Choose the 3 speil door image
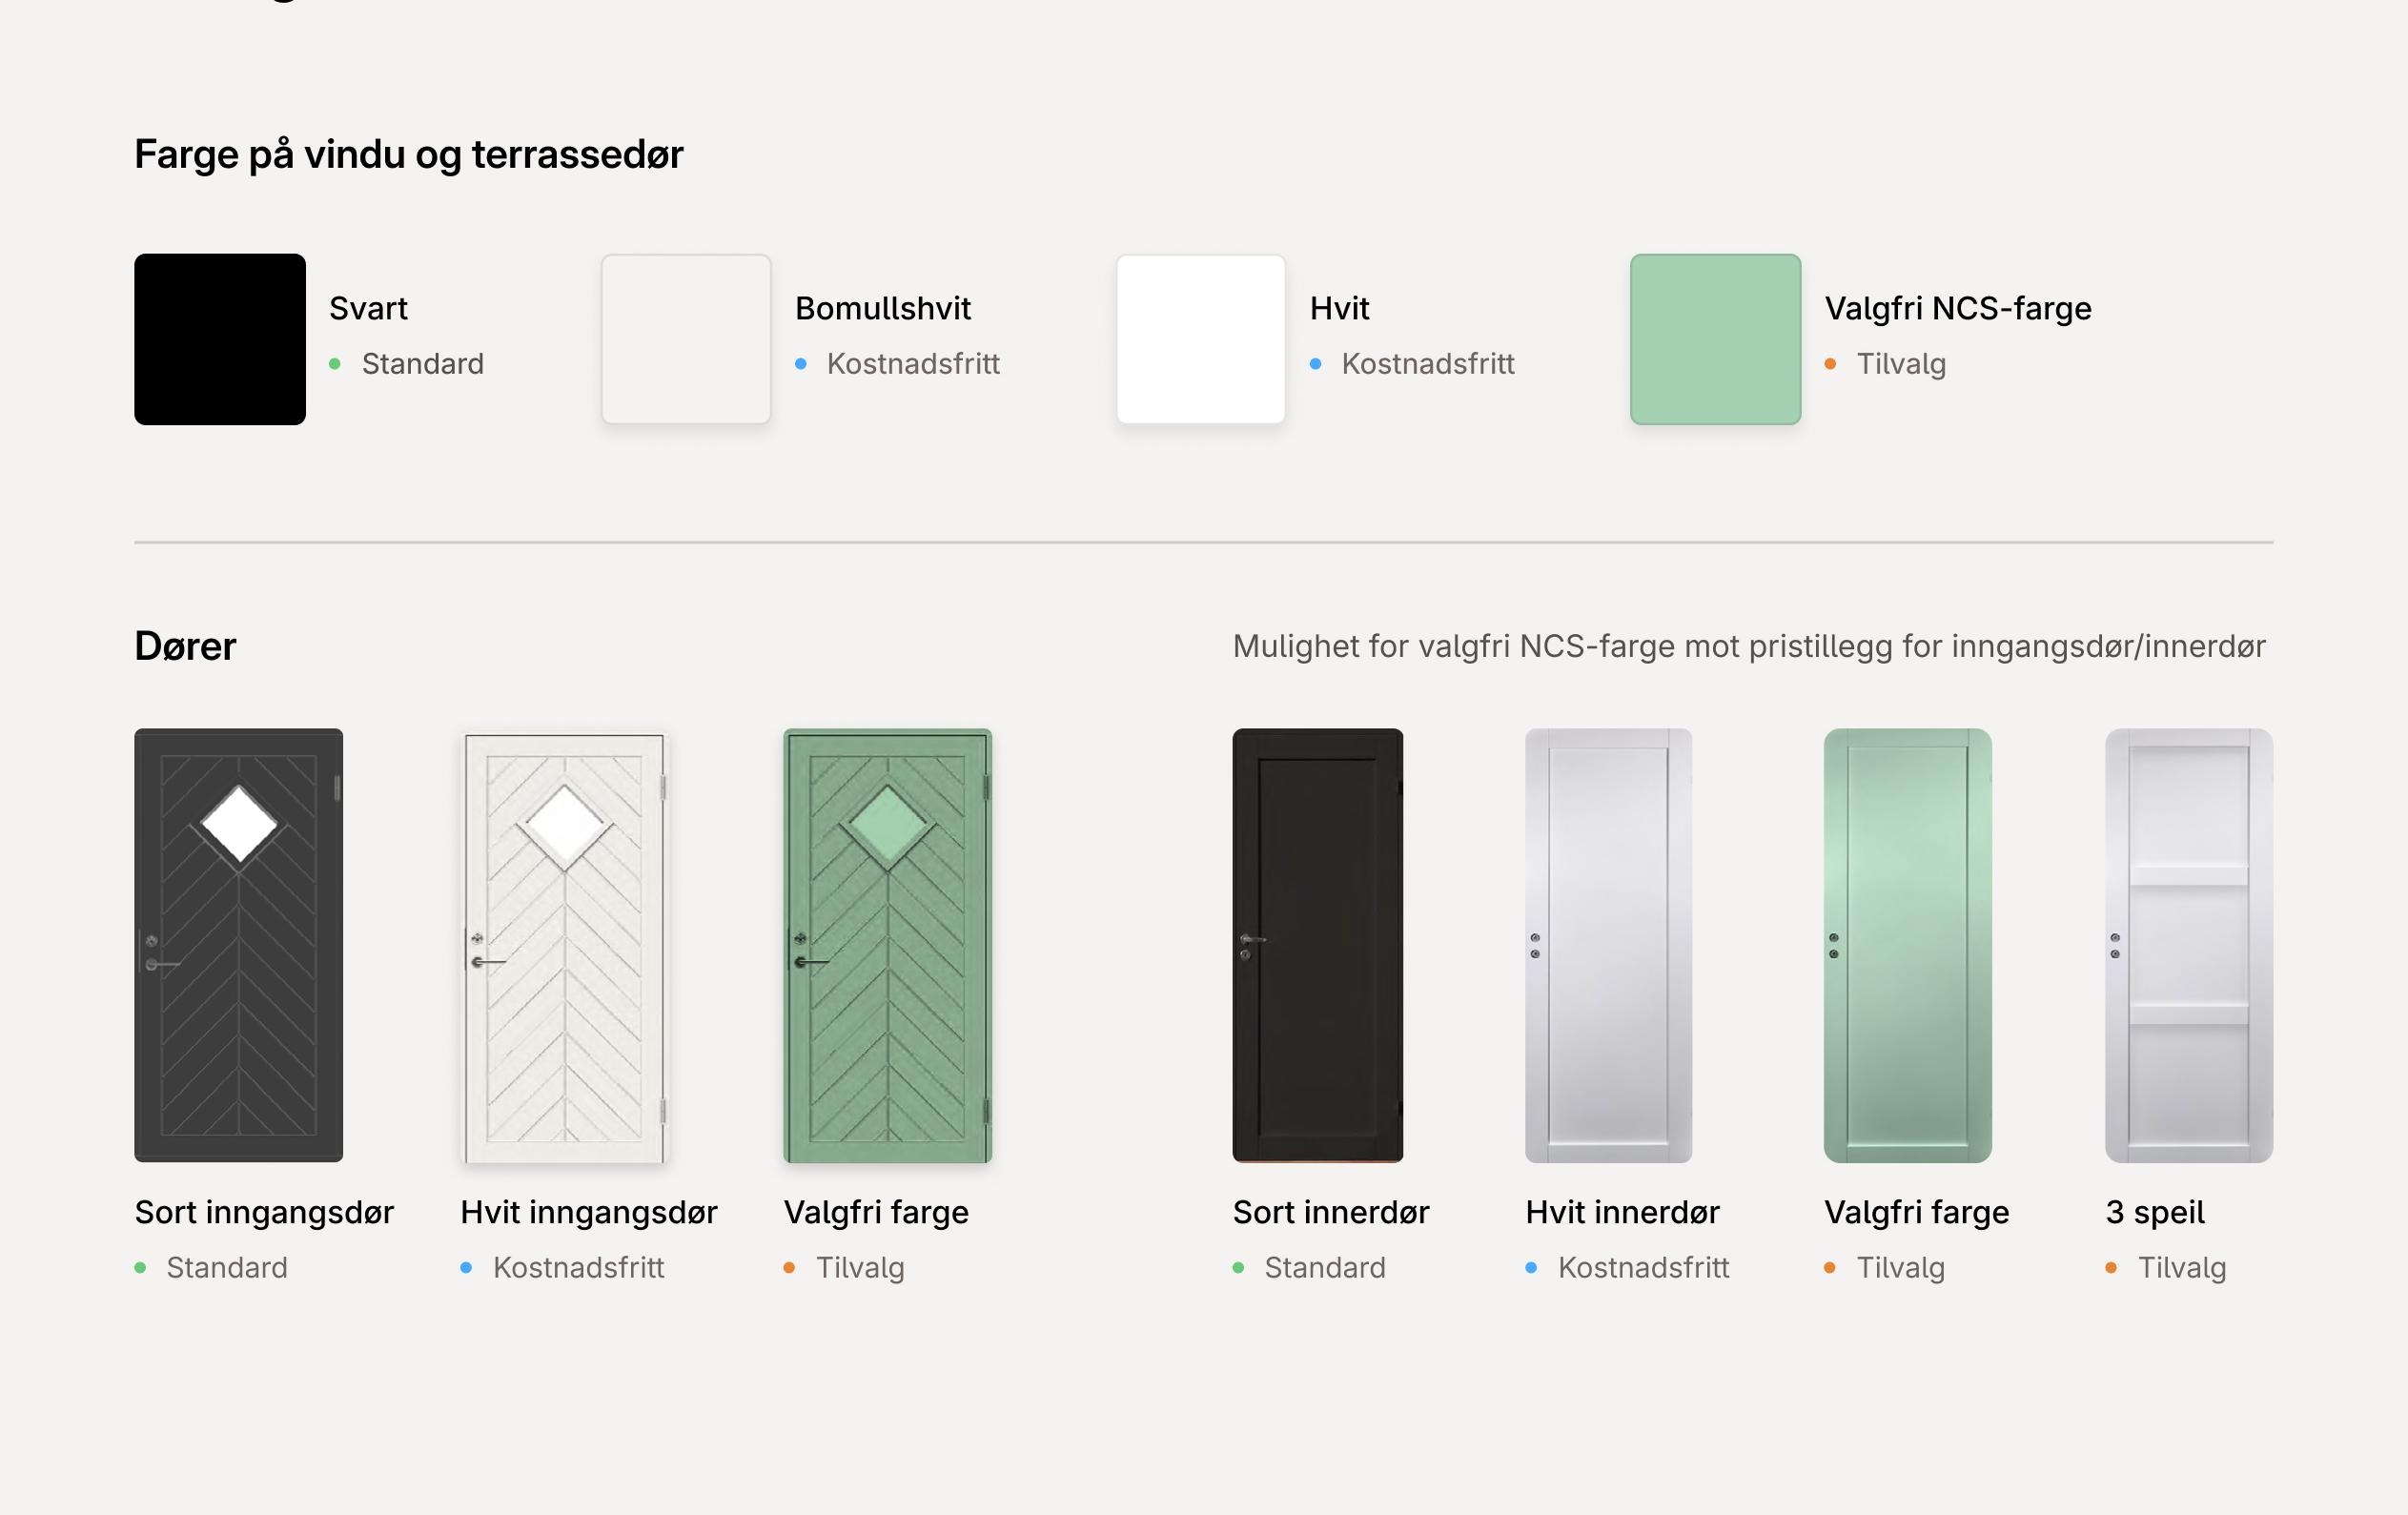Viewport: 2408px width, 1515px height. 2189,945
